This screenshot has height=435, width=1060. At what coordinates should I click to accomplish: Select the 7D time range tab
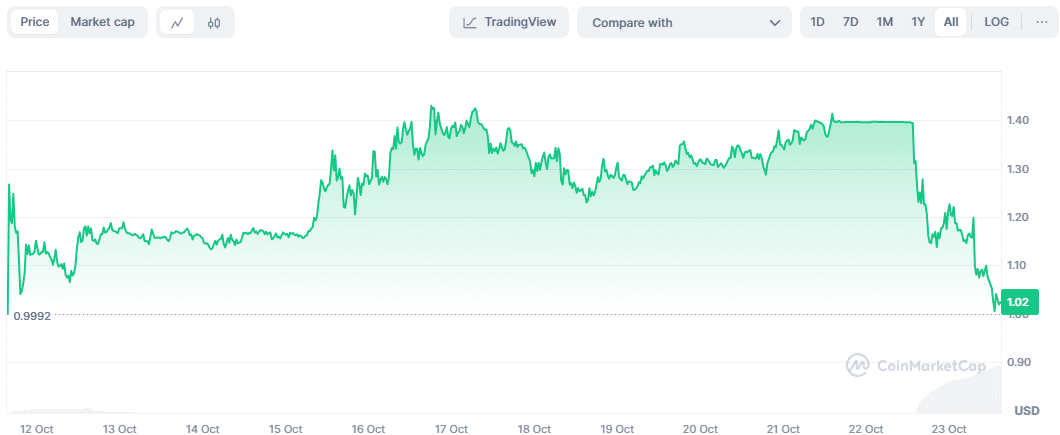tap(851, 22)
